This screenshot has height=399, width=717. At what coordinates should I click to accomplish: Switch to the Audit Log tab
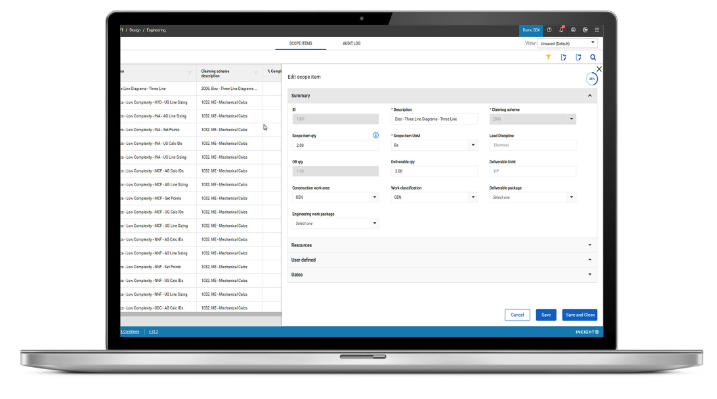[x=351, y=43]
